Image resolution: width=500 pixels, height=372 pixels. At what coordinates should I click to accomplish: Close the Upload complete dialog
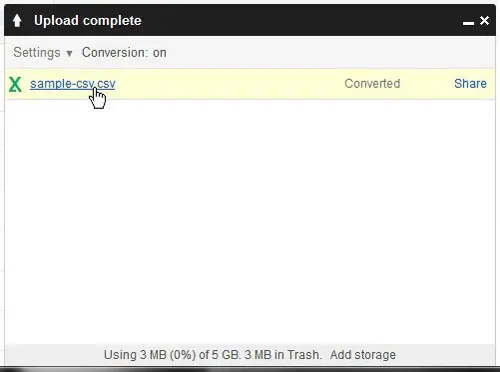click(x=484, y=21)
